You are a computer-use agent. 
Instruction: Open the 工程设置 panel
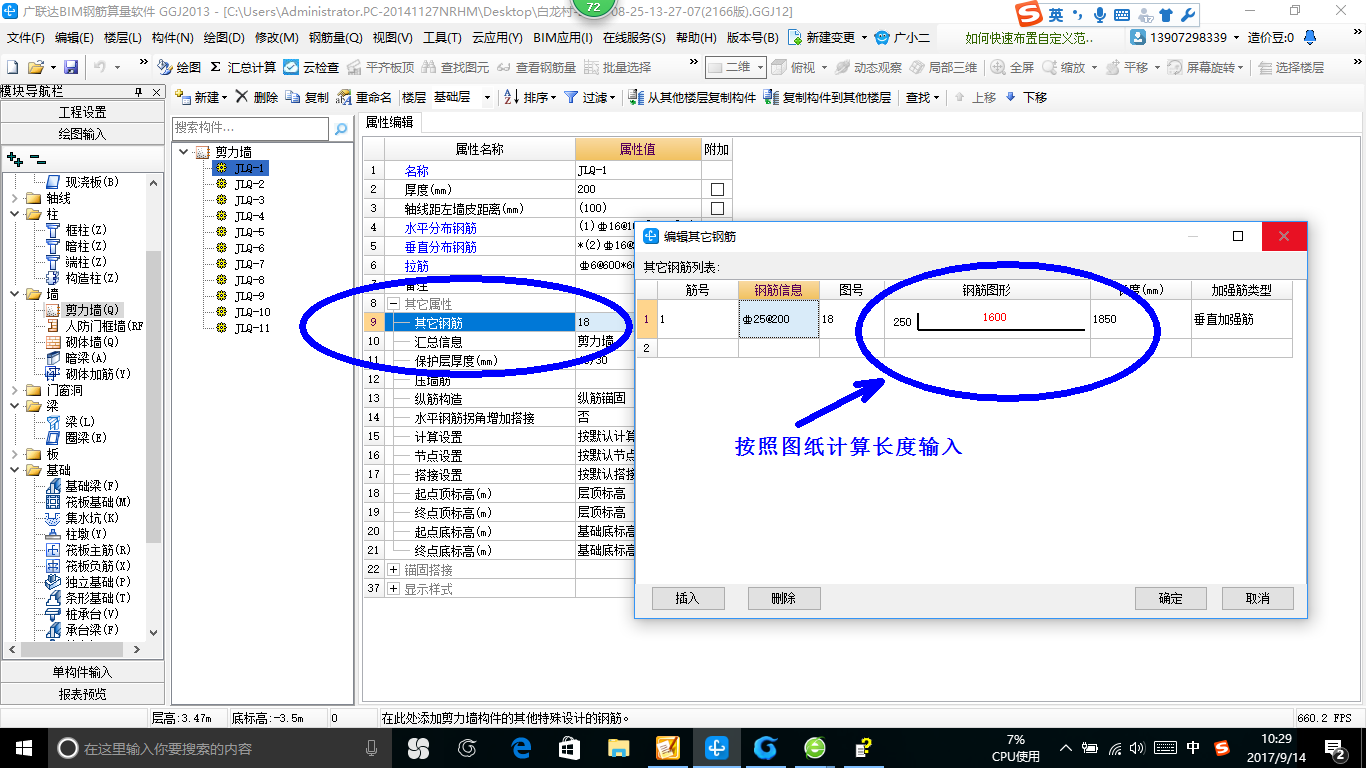[x=82, y=112]
